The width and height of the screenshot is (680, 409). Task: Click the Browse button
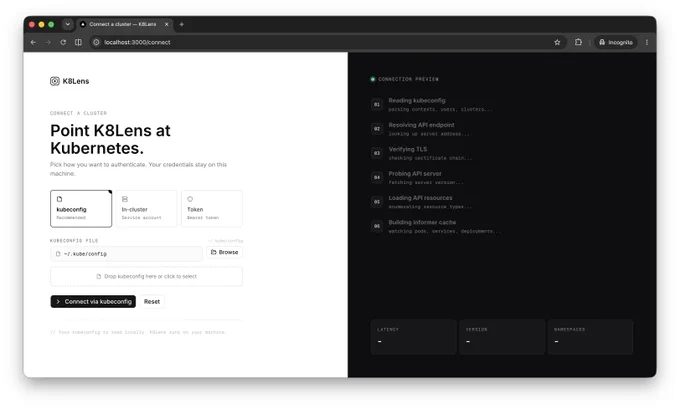pyautogui.click(x=225, y=252)
